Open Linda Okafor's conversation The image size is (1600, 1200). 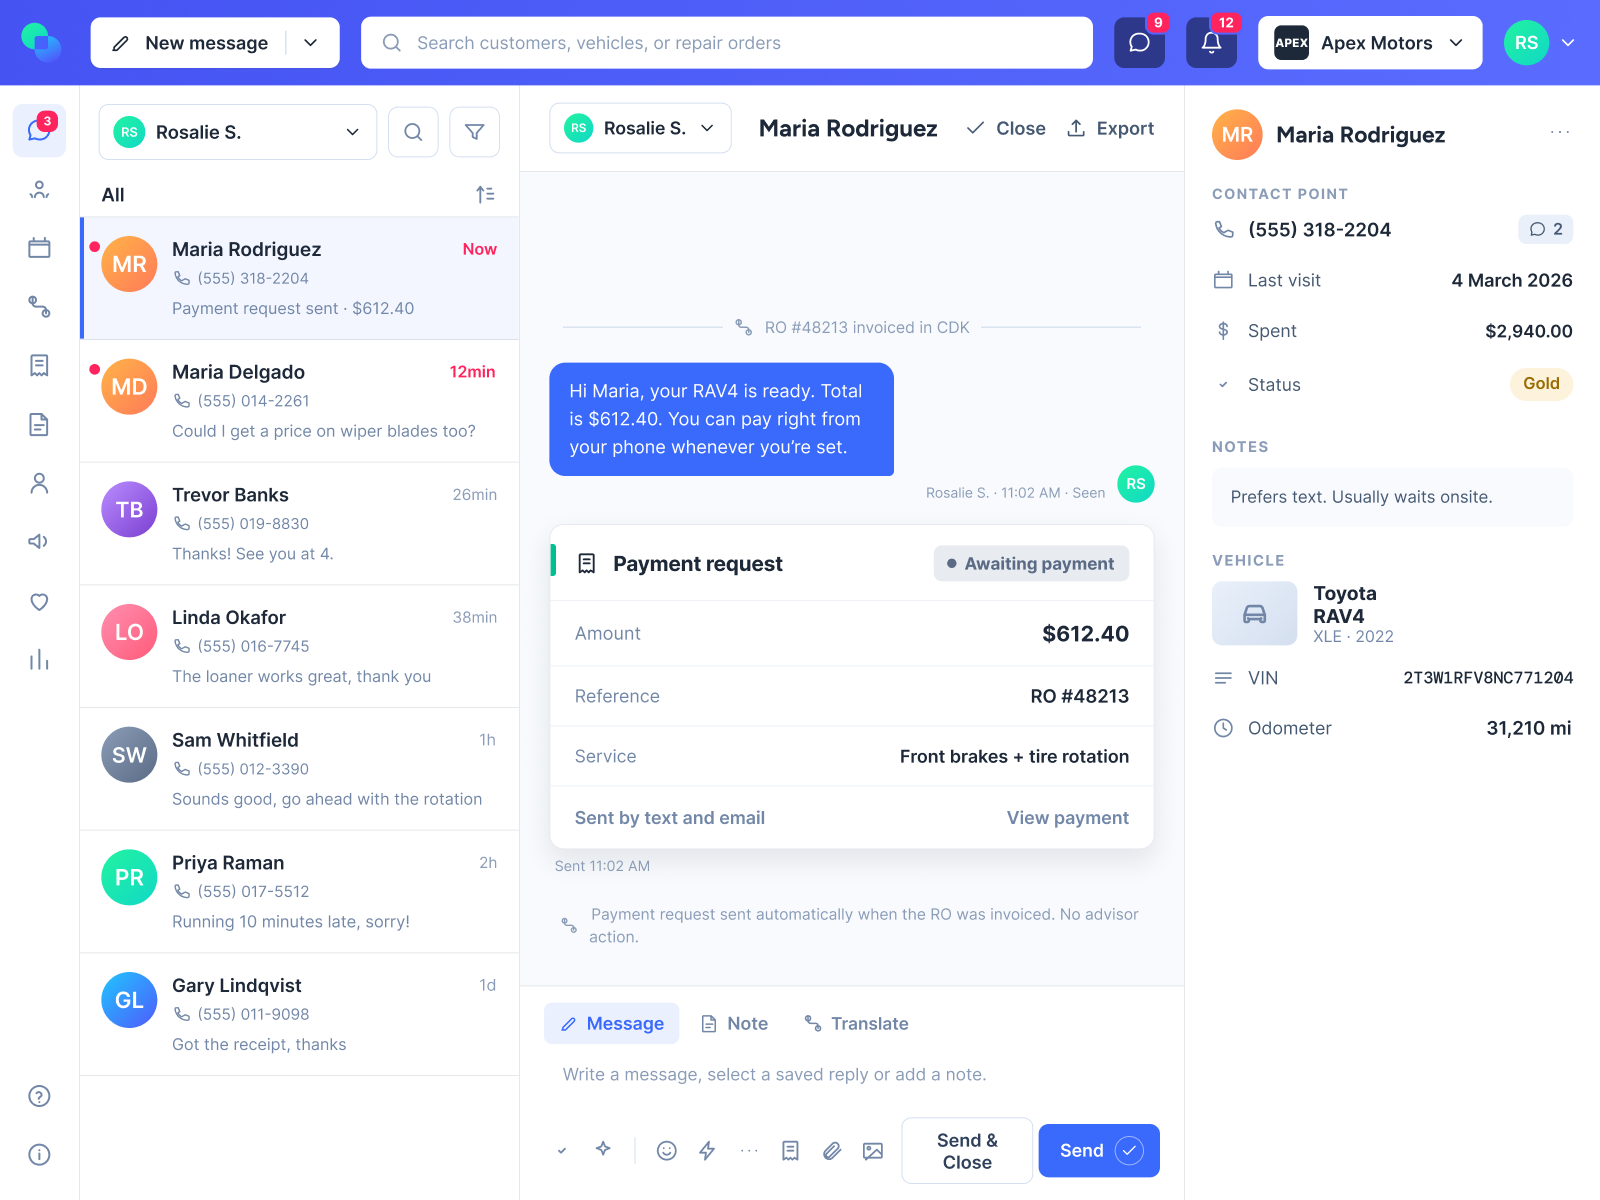point(300,647)
